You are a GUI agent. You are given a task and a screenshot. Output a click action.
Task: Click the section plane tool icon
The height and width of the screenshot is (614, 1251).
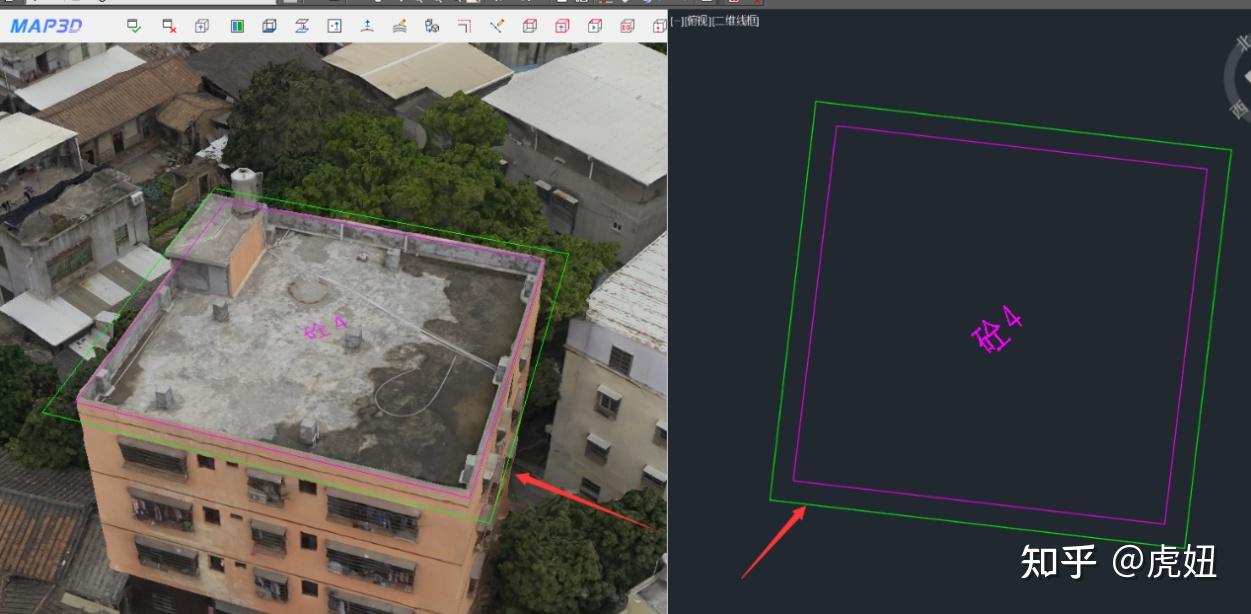(x=304, y=25)
